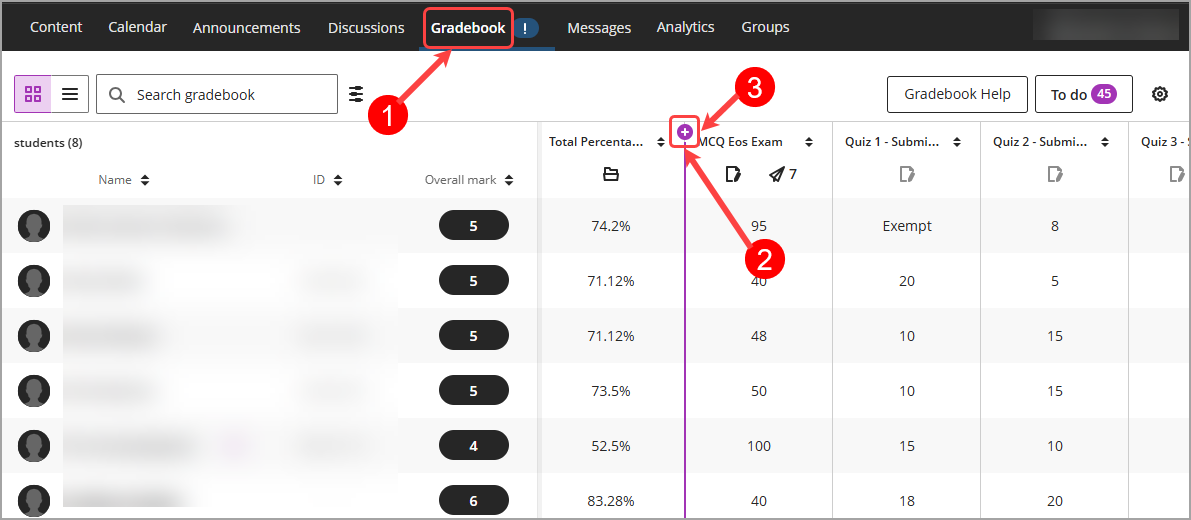Click the Quiz 1 submission icon
The image size is (1191, 520).
click(x=906, y=175)
